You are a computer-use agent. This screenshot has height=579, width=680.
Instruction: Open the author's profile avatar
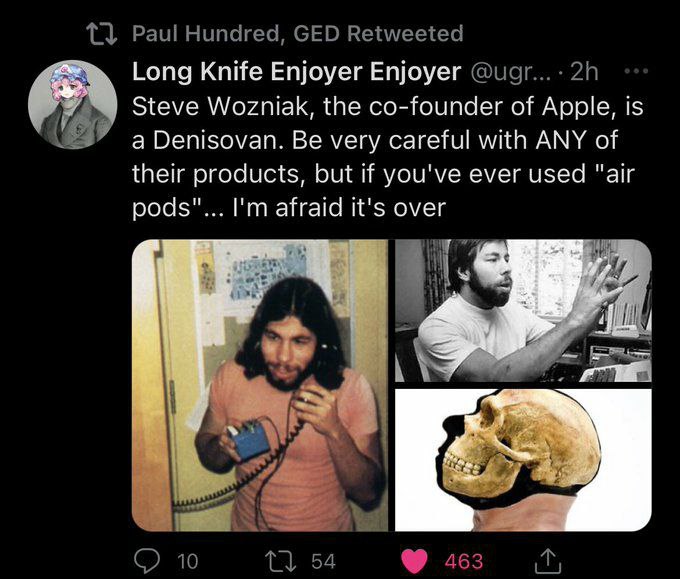[70, 105]
